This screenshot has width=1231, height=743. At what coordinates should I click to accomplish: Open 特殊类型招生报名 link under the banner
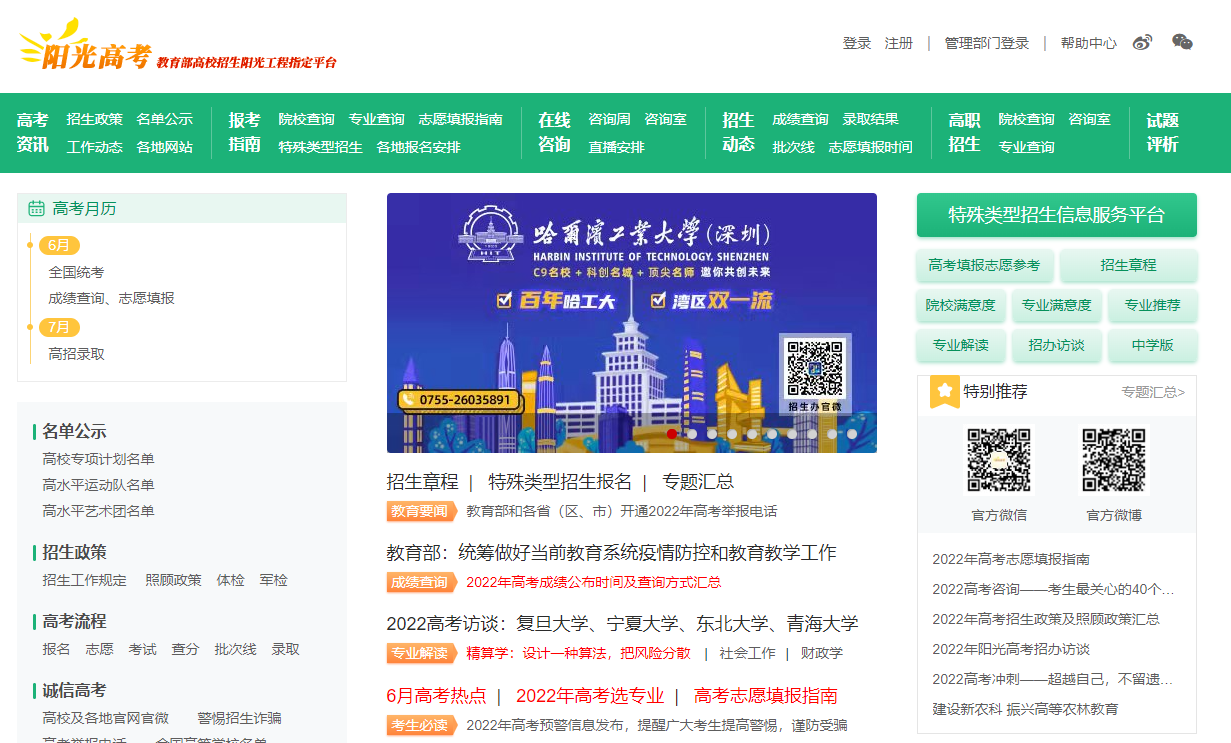pos(560,481)
